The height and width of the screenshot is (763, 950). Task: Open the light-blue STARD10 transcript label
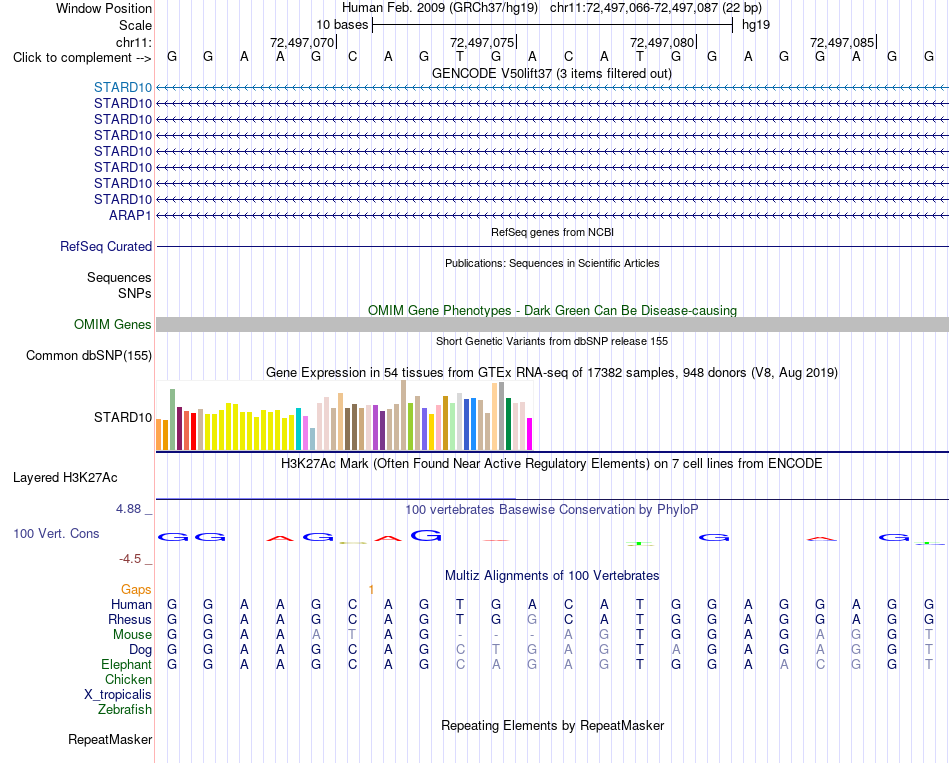pyautogui.click(x=123, y=87)
